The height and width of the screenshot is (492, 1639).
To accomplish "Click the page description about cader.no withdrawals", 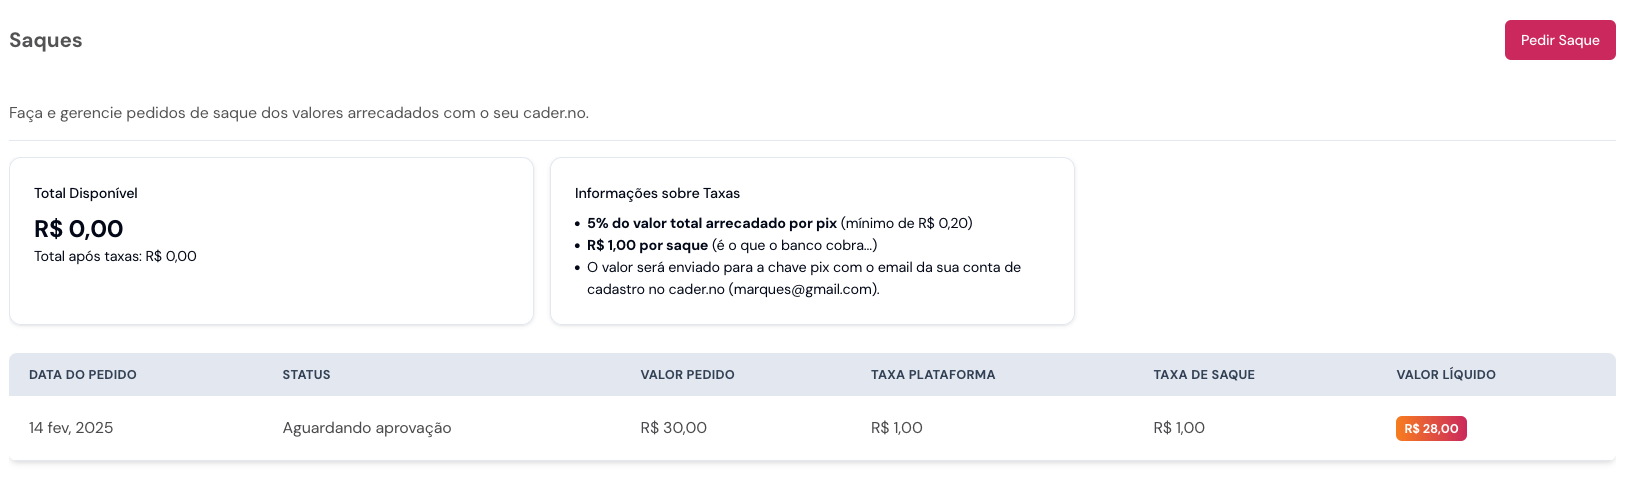I will coord(299,113).
